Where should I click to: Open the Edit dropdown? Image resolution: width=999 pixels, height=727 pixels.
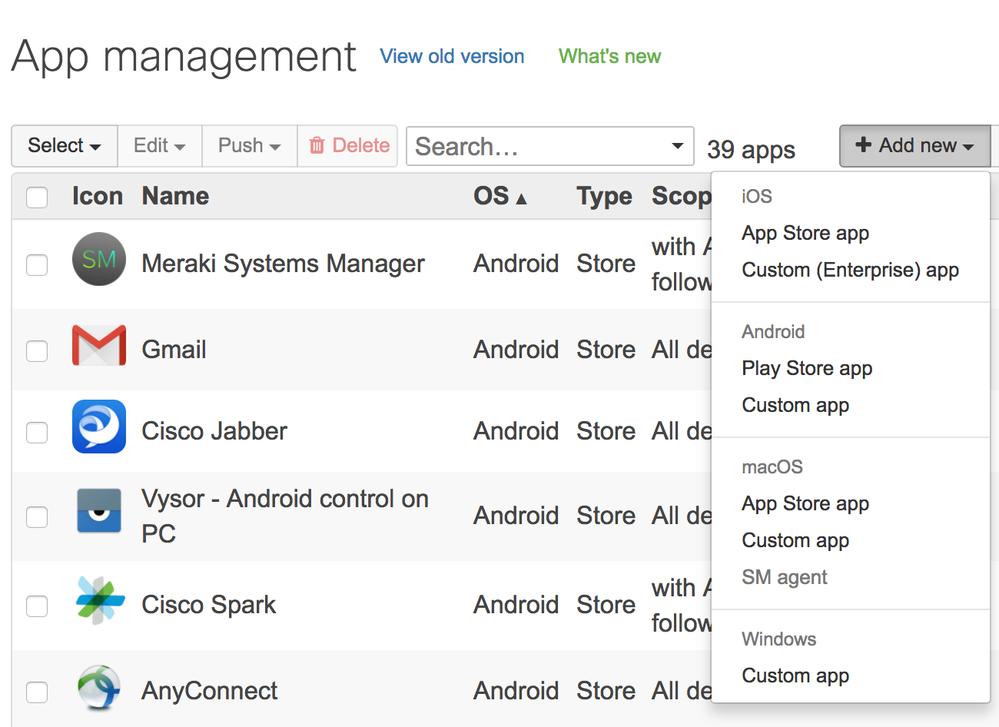(x=159, y=146)
